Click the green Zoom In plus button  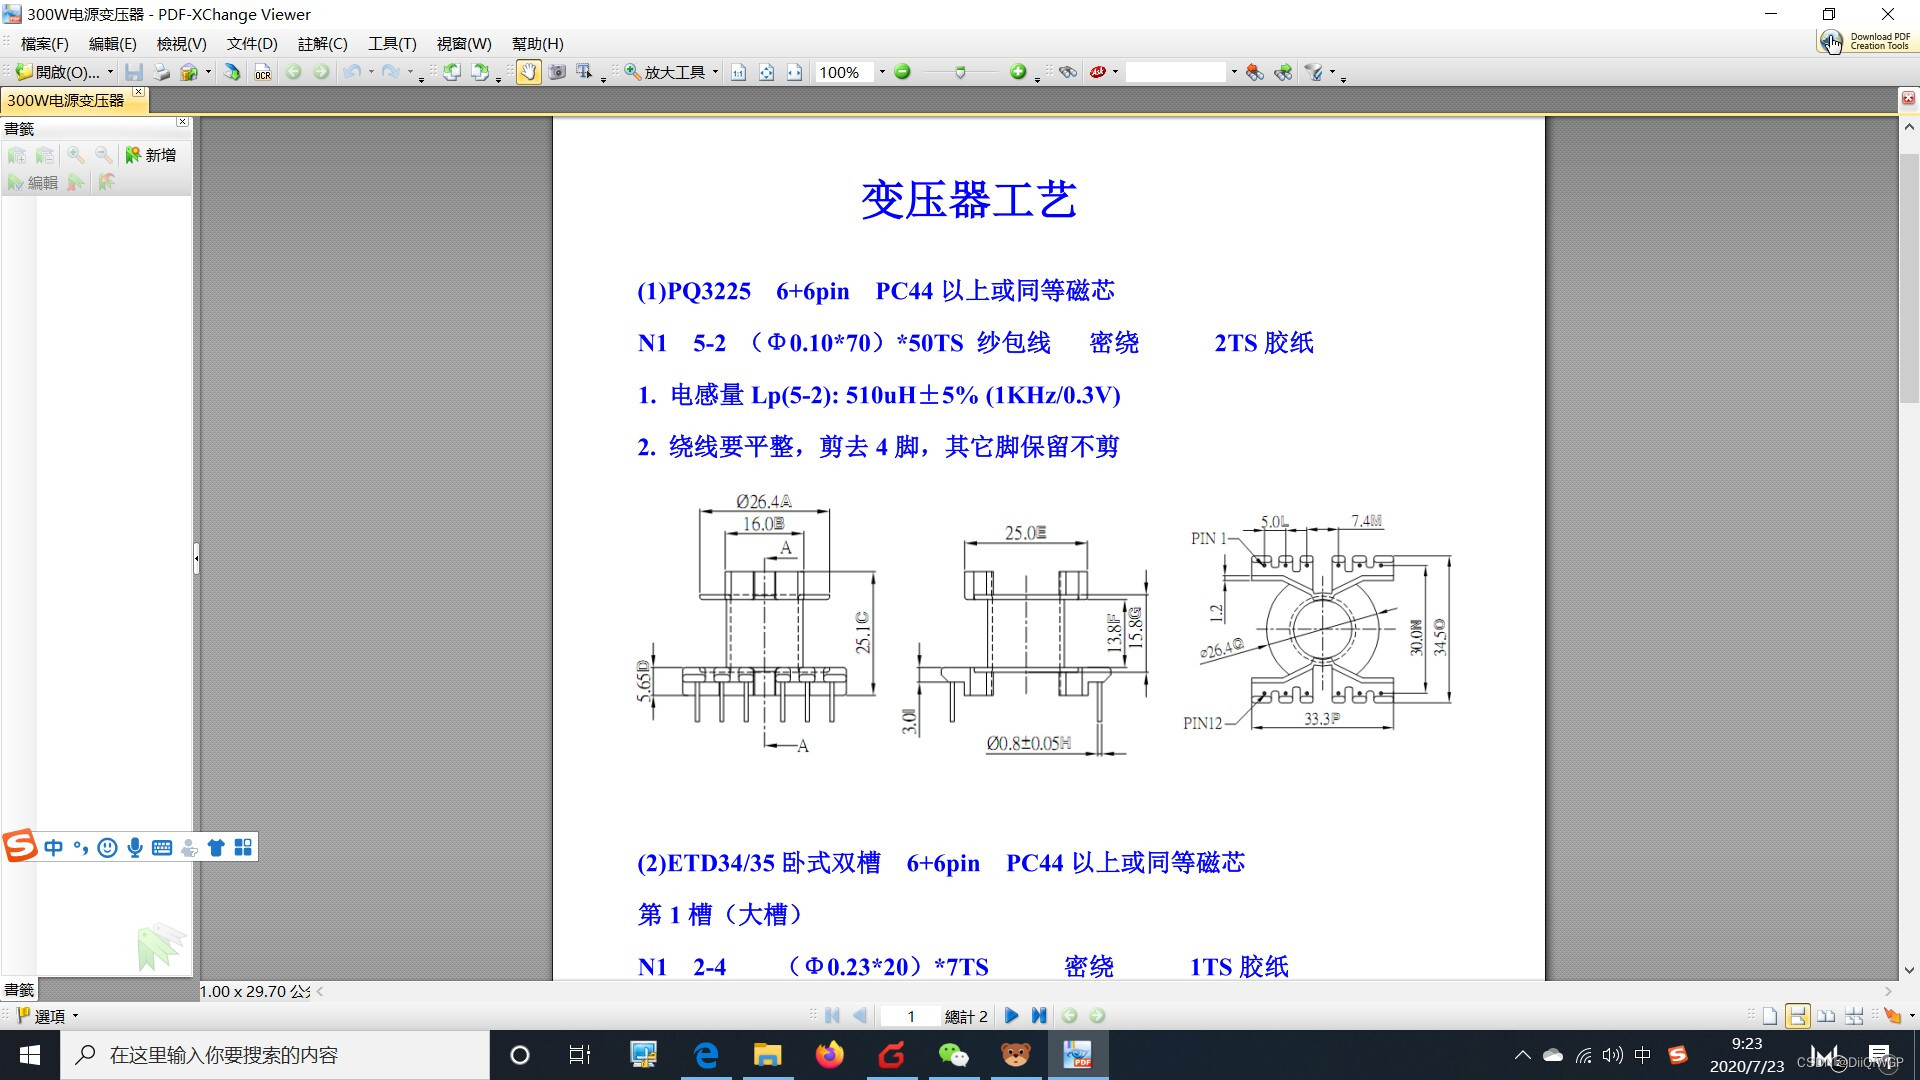1017,72
